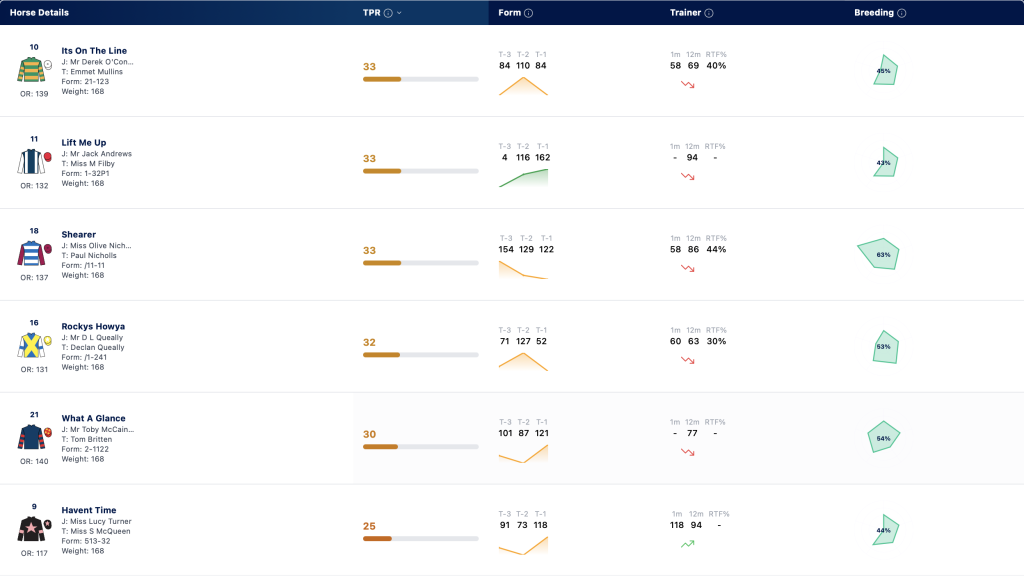
Task: Open the Lift Me Up horse link
Action: point(84,142)
